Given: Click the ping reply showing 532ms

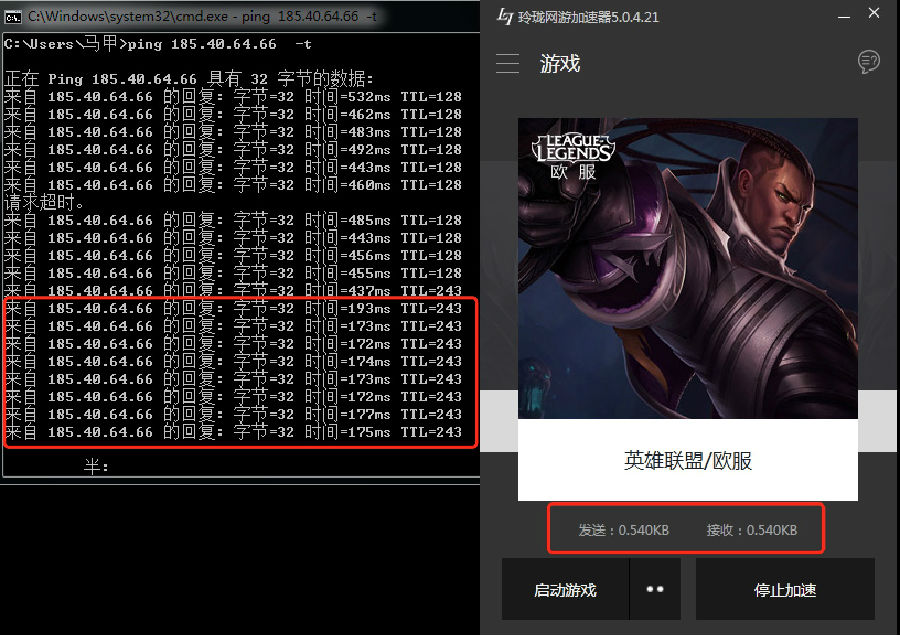Looking at the screenshot, I should pos(232,96).
